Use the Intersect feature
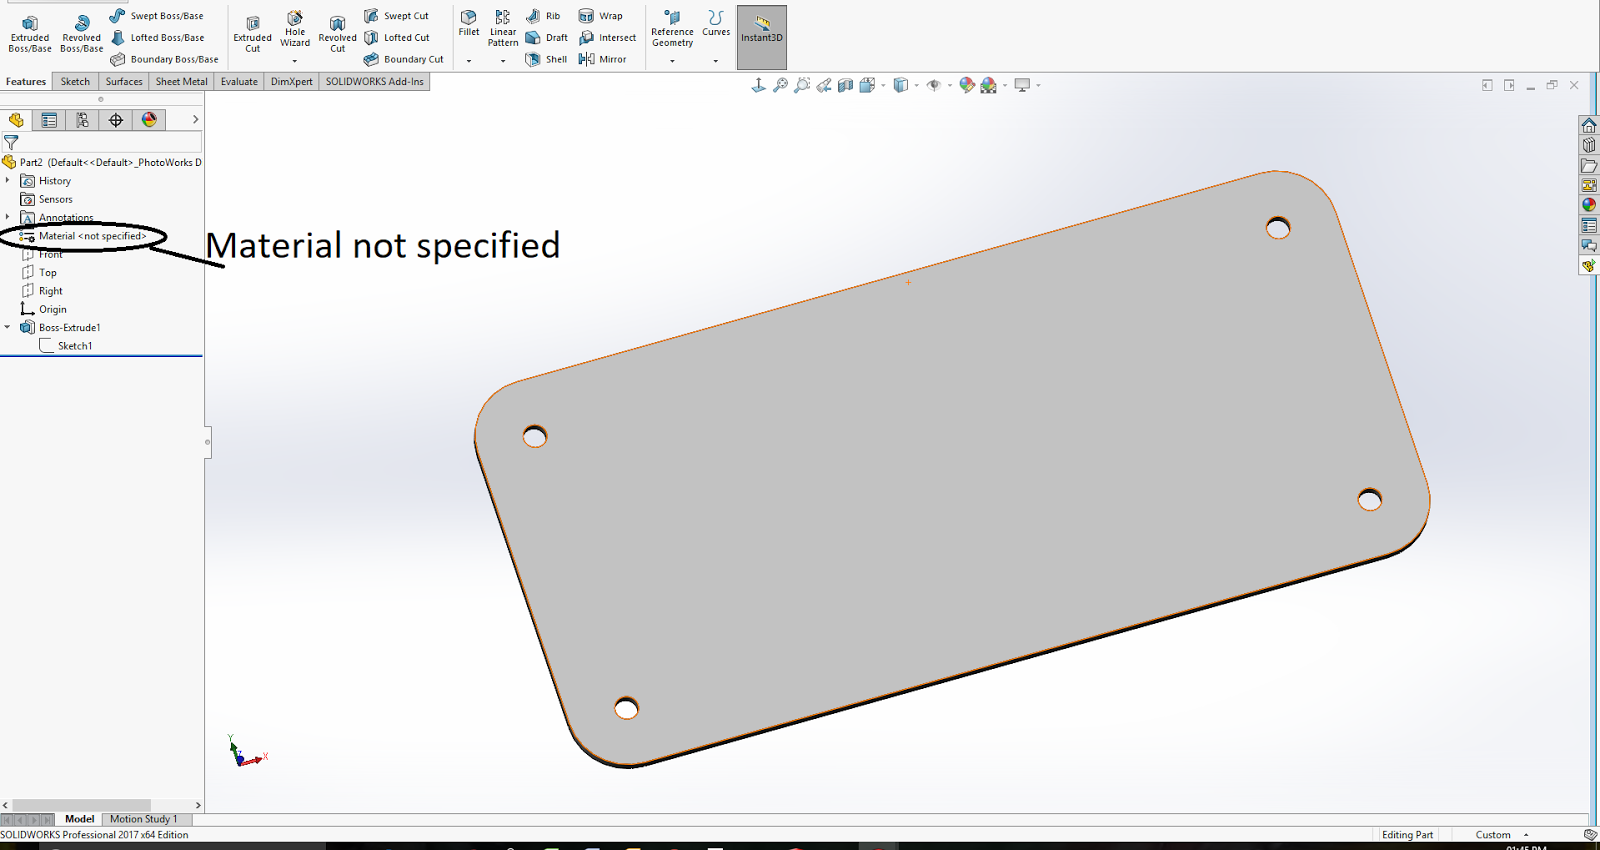The height and width of the screenshot is (850, 1600). click(607, 38)
